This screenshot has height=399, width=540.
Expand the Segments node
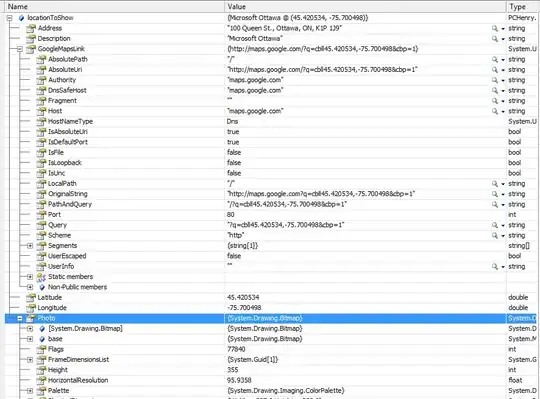pyautogui.click(x=30, y=246)
